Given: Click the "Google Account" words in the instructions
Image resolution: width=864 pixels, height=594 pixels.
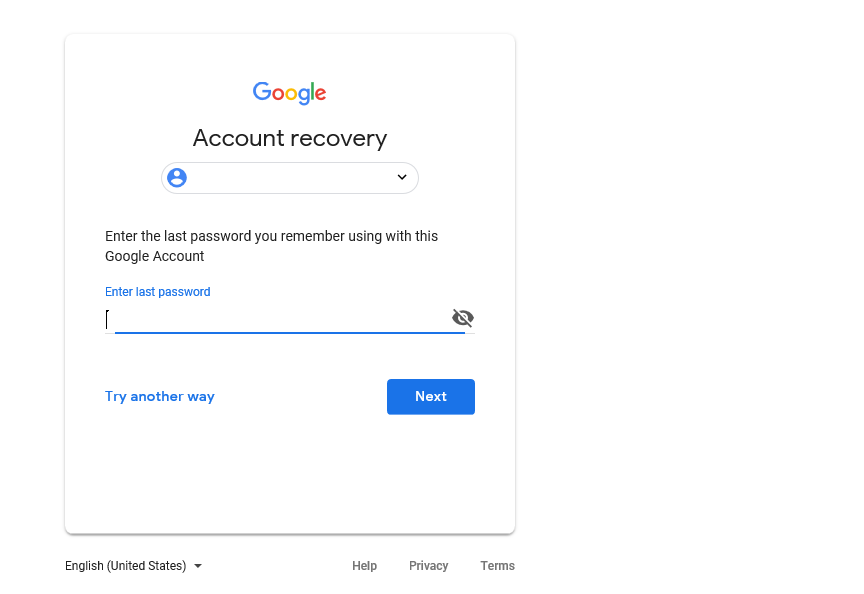Looking at the screenshot, I should tap(155, 256).
